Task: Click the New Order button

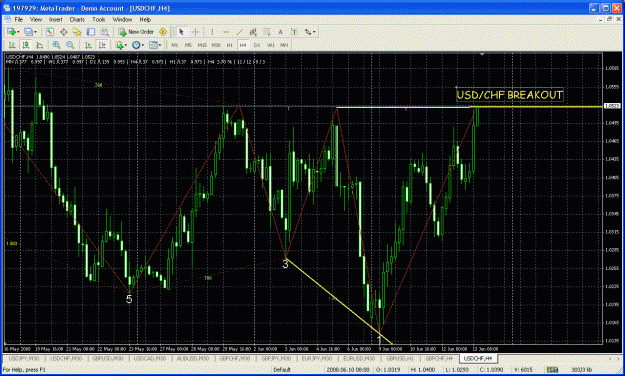Action: (x=136, y=32)
